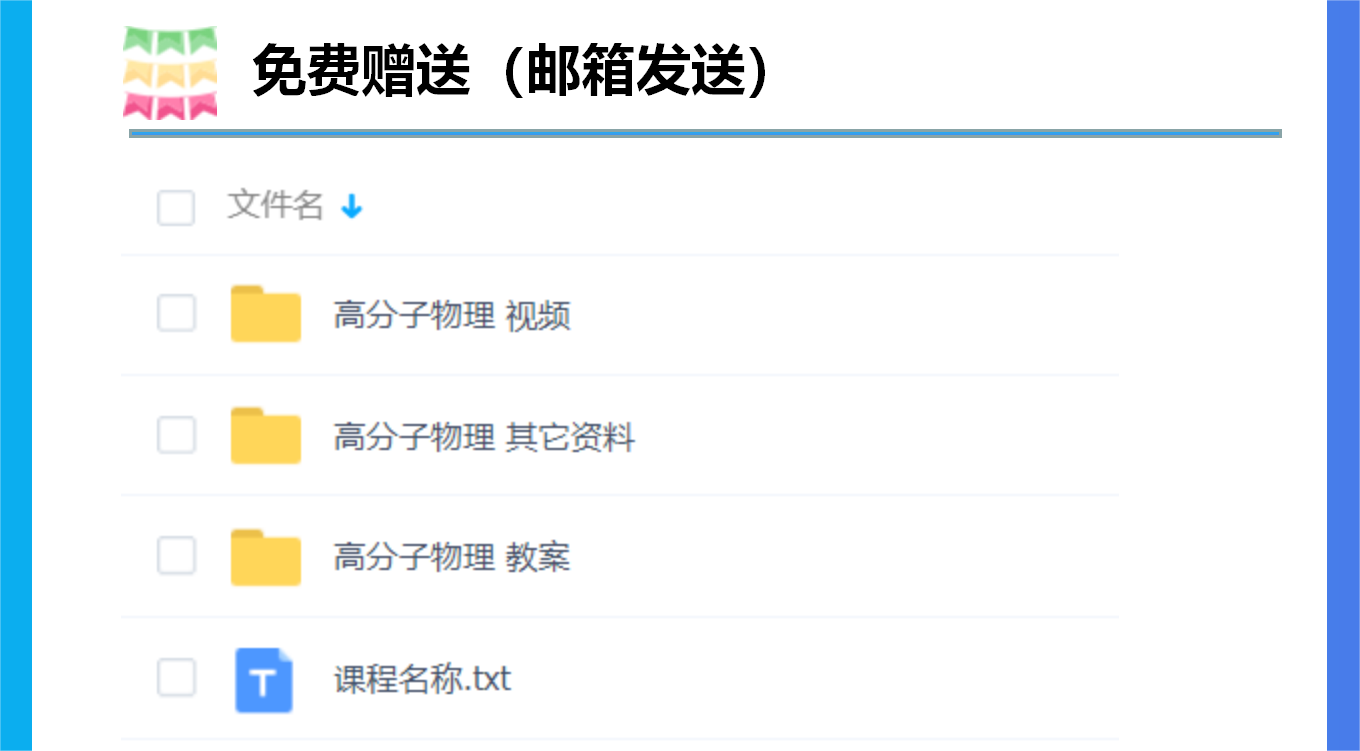Open the 高分子物理 视频 folder name
Viewport: 1360px width, 751px height.
pos(452,316)
